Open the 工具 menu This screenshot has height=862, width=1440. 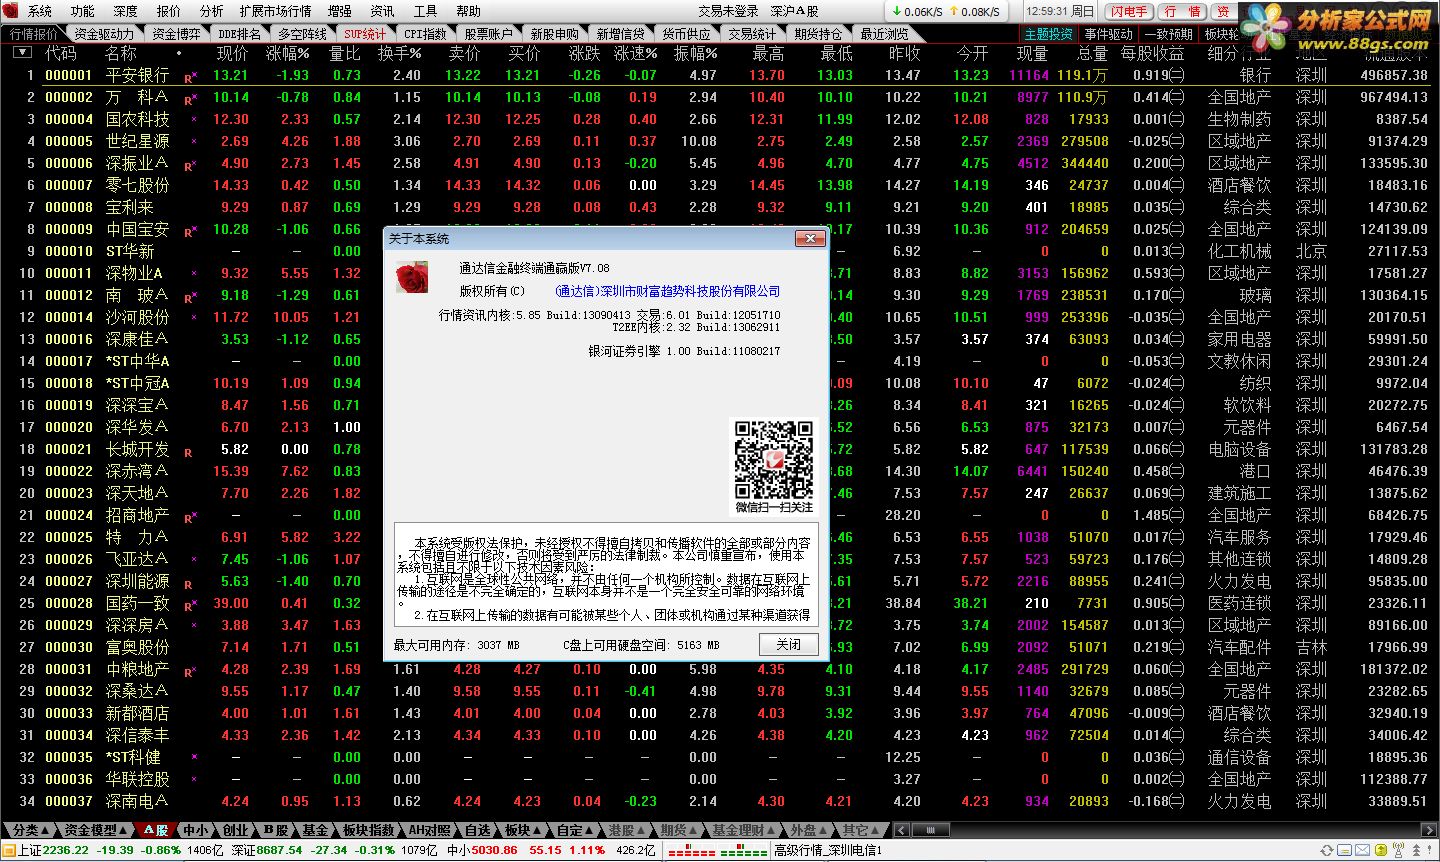pos(425,11)
